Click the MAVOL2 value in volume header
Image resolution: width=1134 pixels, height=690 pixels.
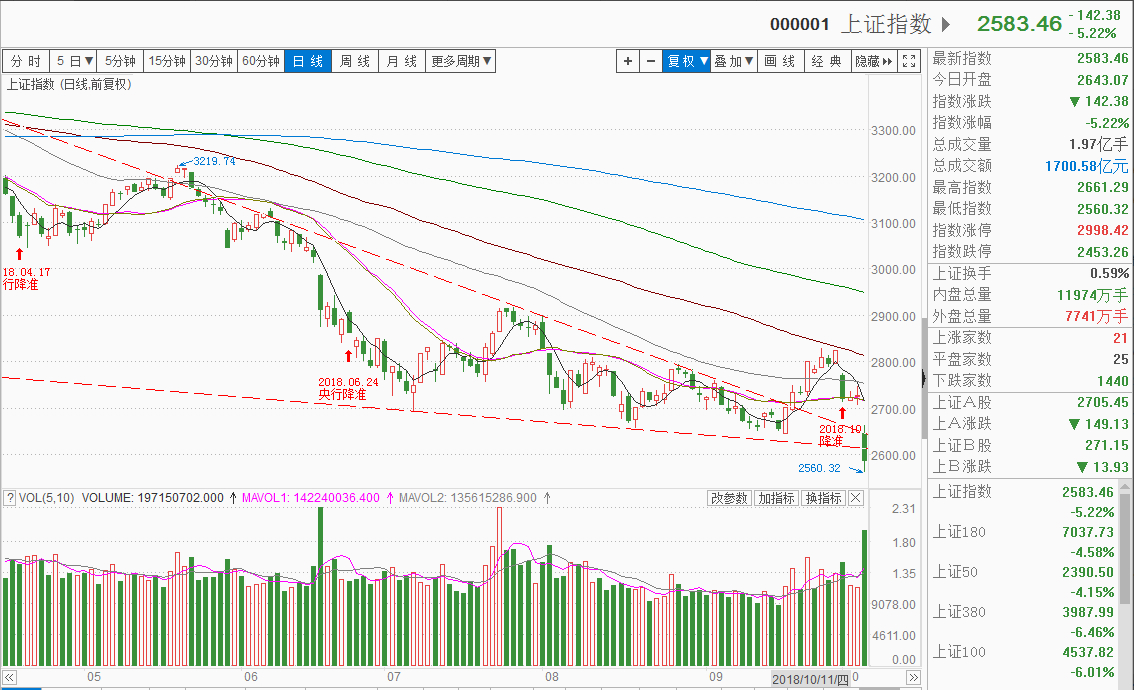tap(492, 498)
